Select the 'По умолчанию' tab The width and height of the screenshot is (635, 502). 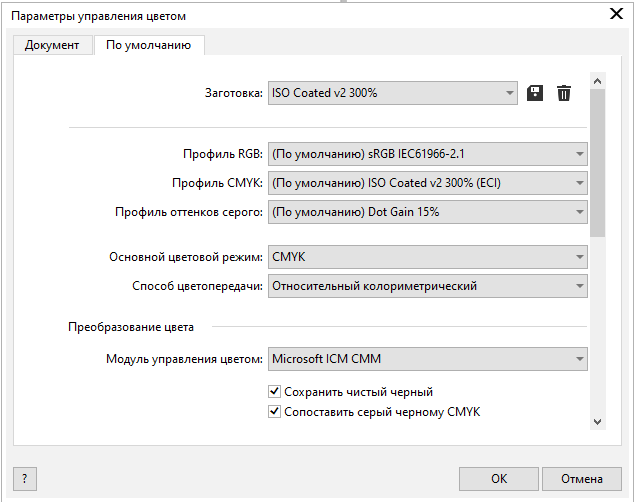[x=148, y=45]
